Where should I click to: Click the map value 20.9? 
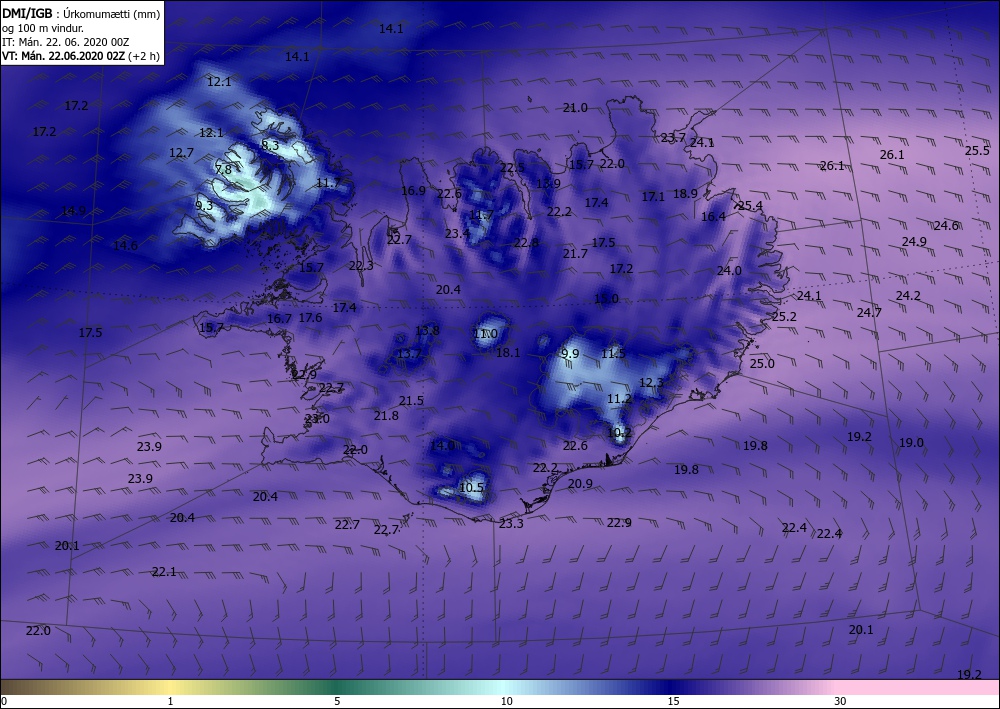pyautogui.click(x=580, y=484)
